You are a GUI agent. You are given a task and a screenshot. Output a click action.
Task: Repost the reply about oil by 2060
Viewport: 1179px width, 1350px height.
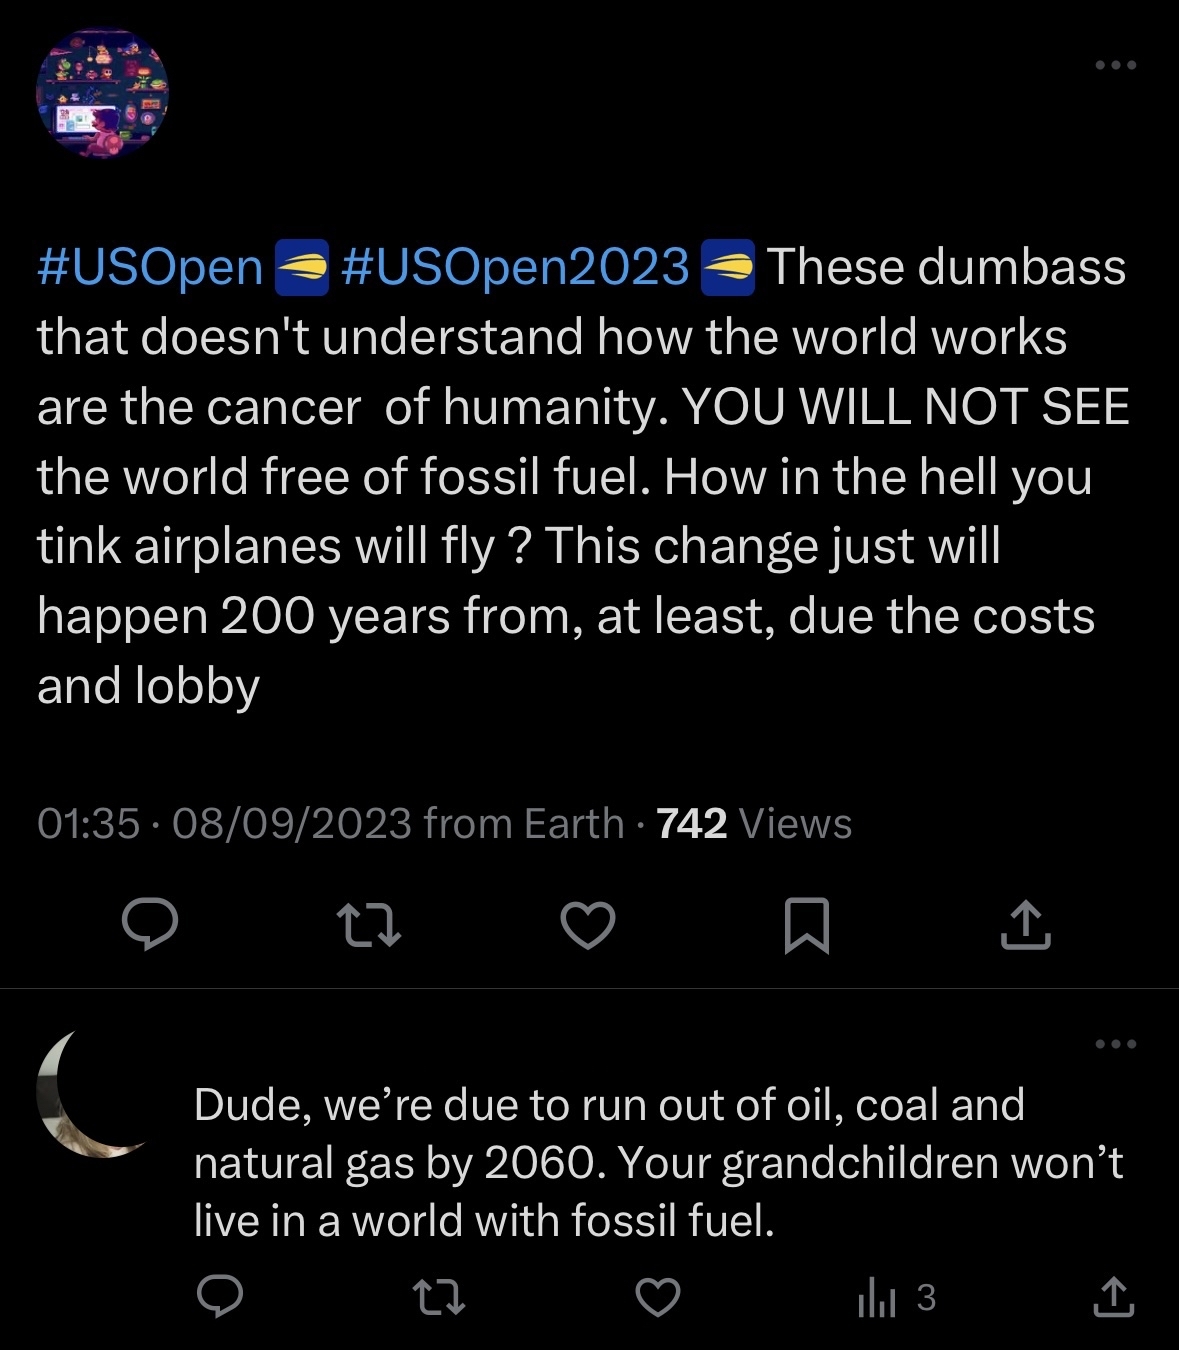pos(438,1297)
